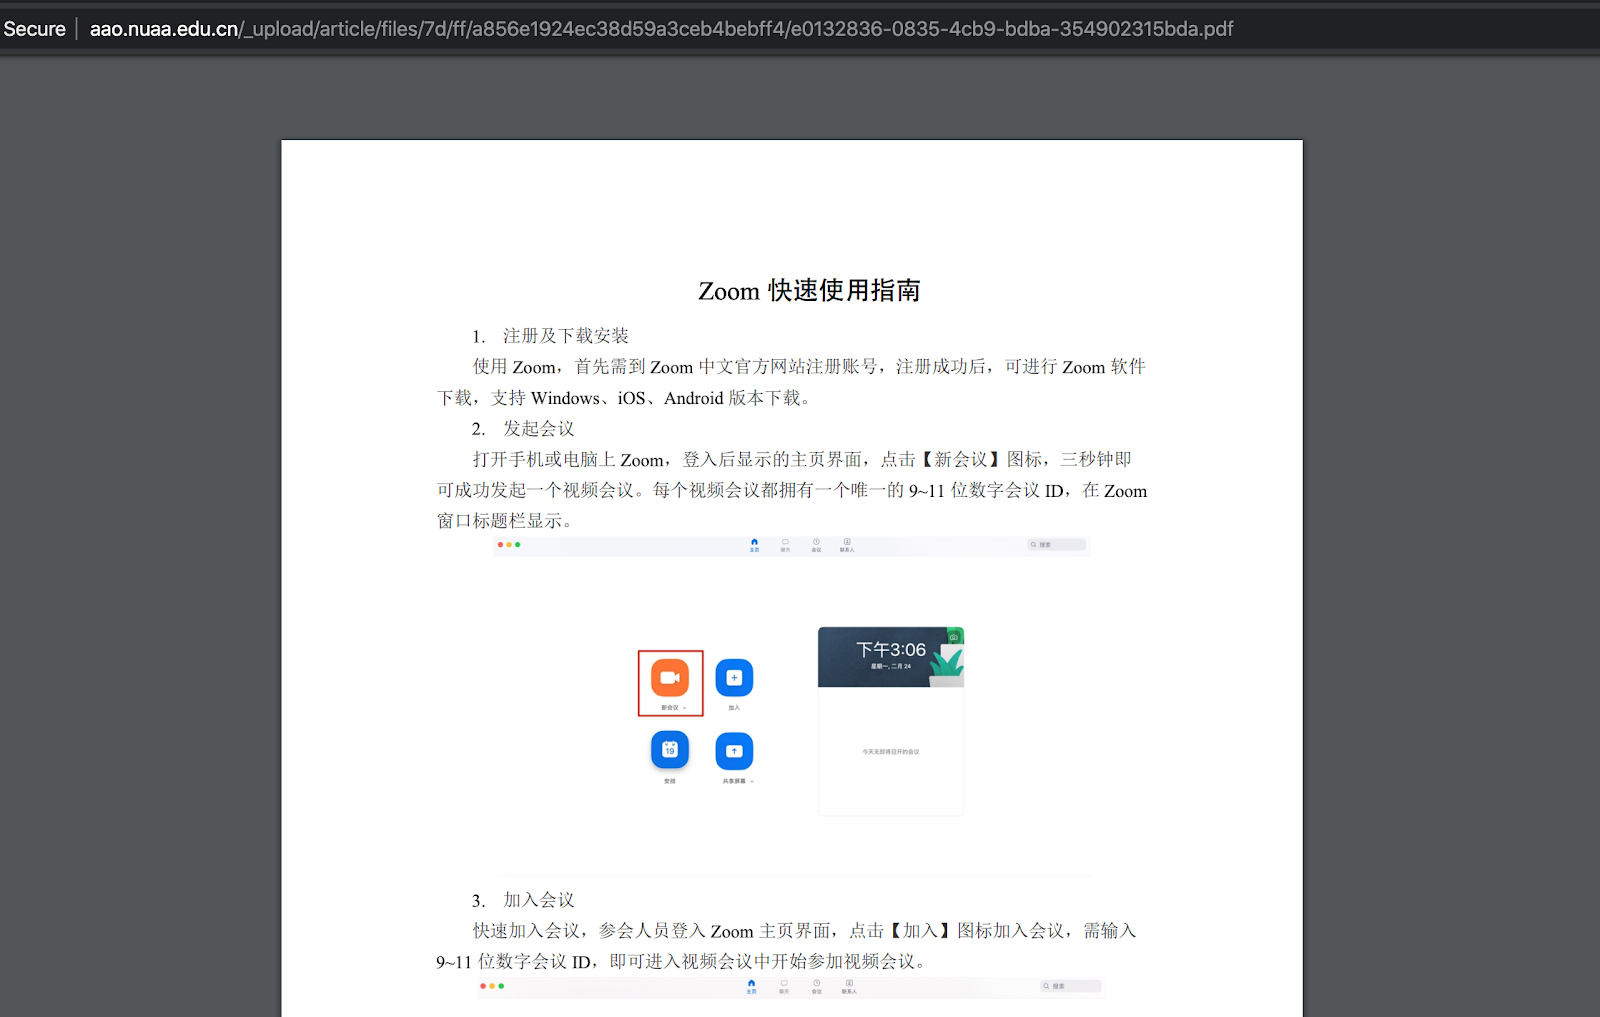Select Home tab in section 2 Zoom screenshot
The height and width of the screenshot is (1017, 1600).
click(x=754, y=545)
